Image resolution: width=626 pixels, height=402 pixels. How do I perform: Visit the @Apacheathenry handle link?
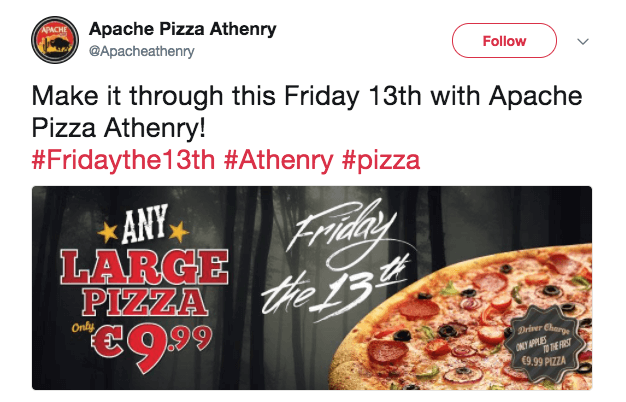(x=142, y=51)
